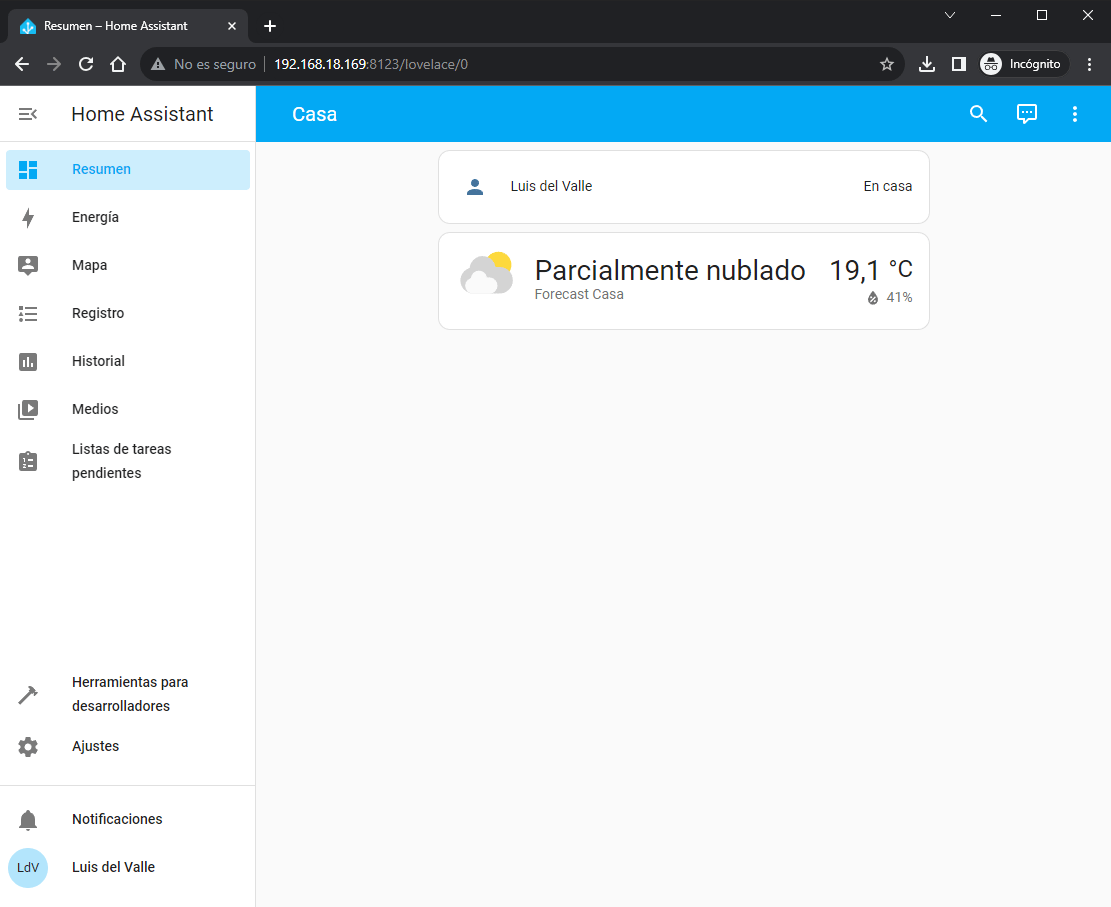This screenshot has height=907, width=1111.
Task: Collapse the Home Assistant sidebar menu
Action: [x=28, y=114]
